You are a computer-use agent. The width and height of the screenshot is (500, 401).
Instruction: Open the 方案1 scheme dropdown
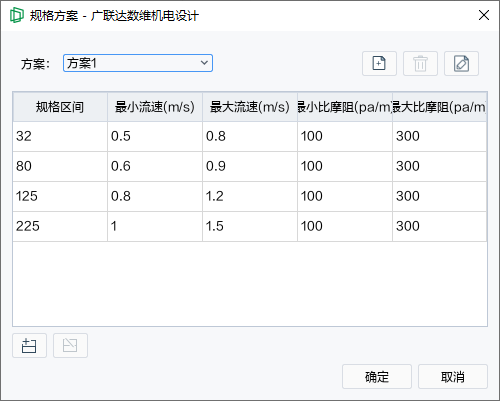(x=138, y=63)
